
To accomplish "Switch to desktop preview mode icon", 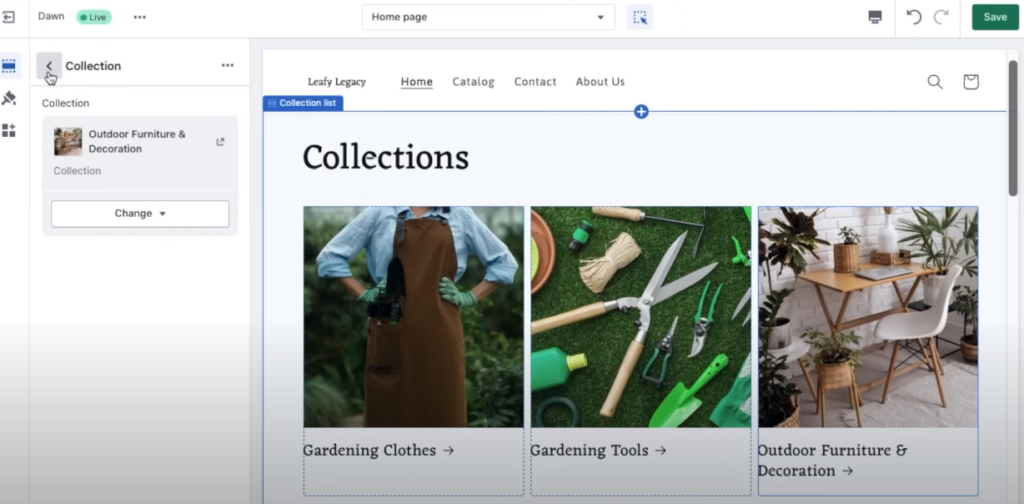I will pyautogui.click(x=875, y=17).
